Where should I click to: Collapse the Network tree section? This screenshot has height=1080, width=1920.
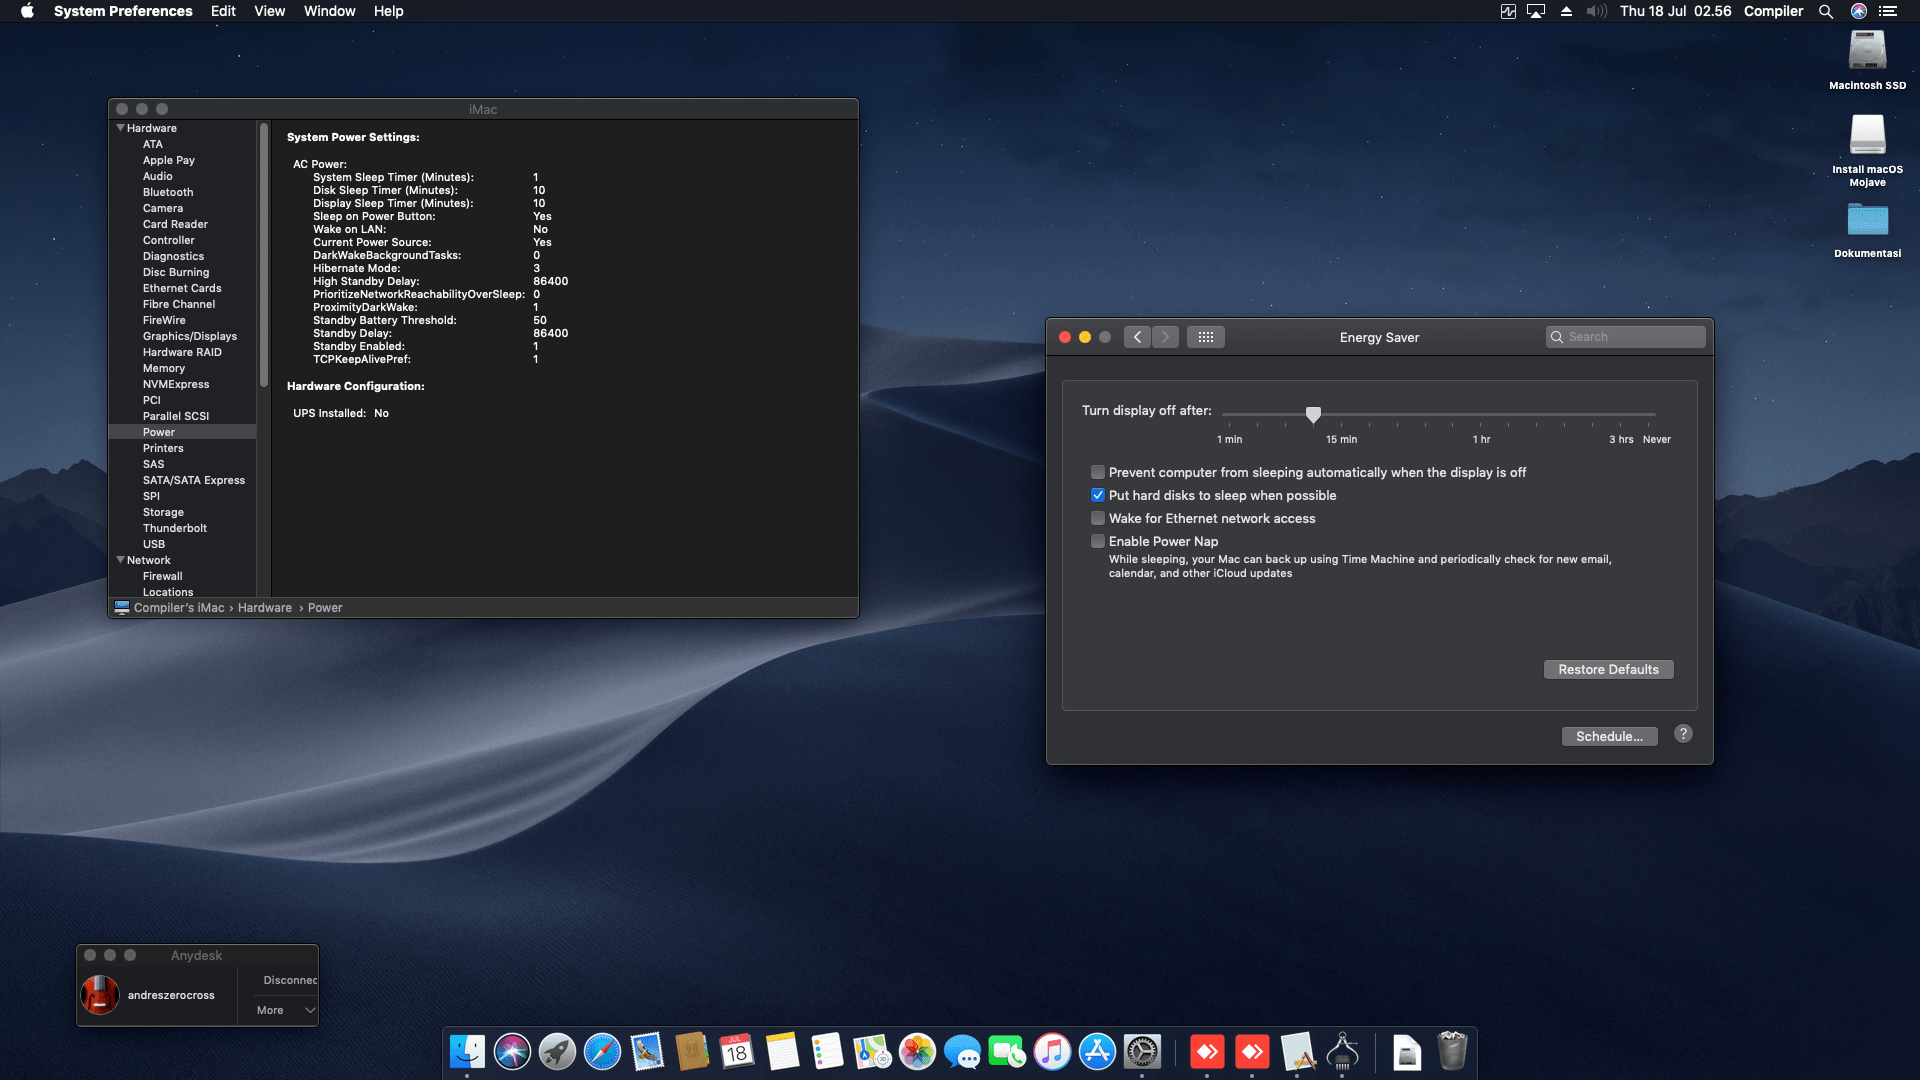tap(120, 560)
